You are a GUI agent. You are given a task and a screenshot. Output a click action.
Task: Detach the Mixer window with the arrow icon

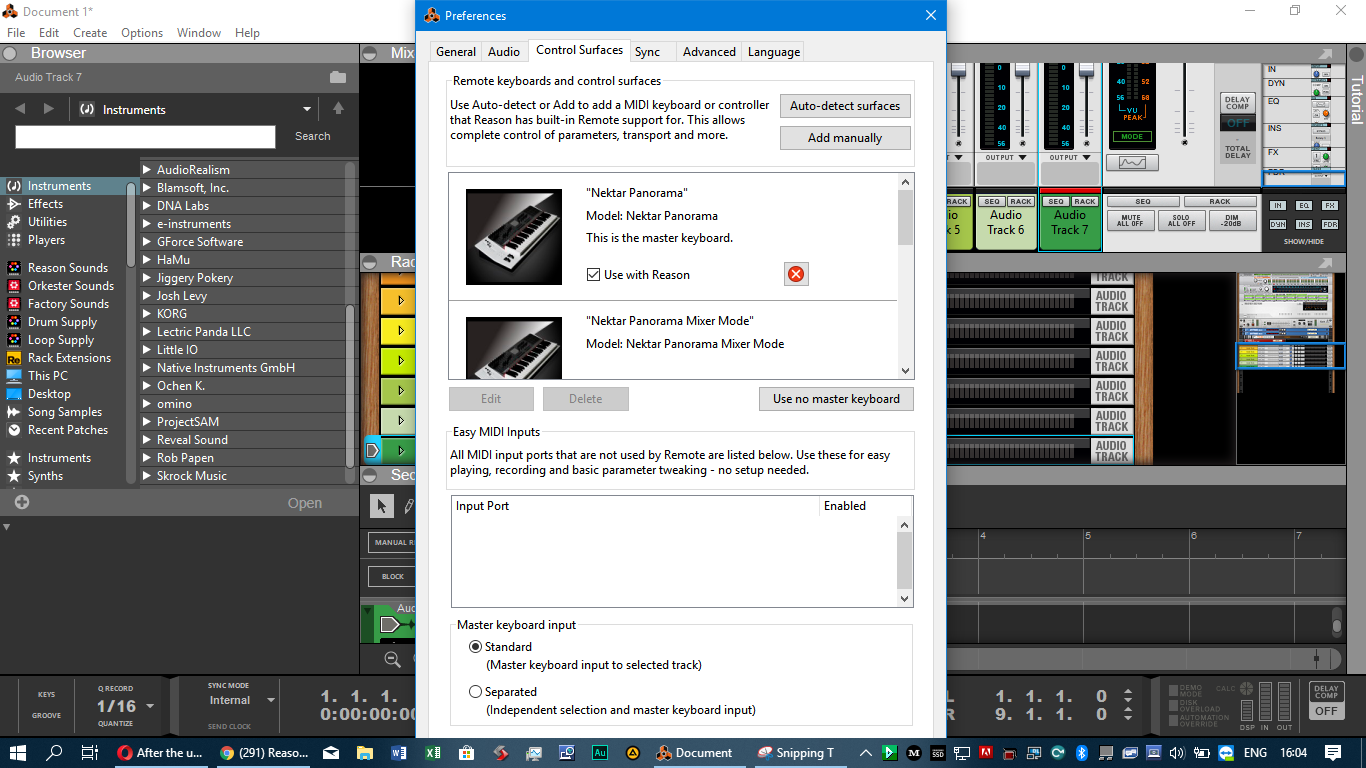[x=1325, y=54]
